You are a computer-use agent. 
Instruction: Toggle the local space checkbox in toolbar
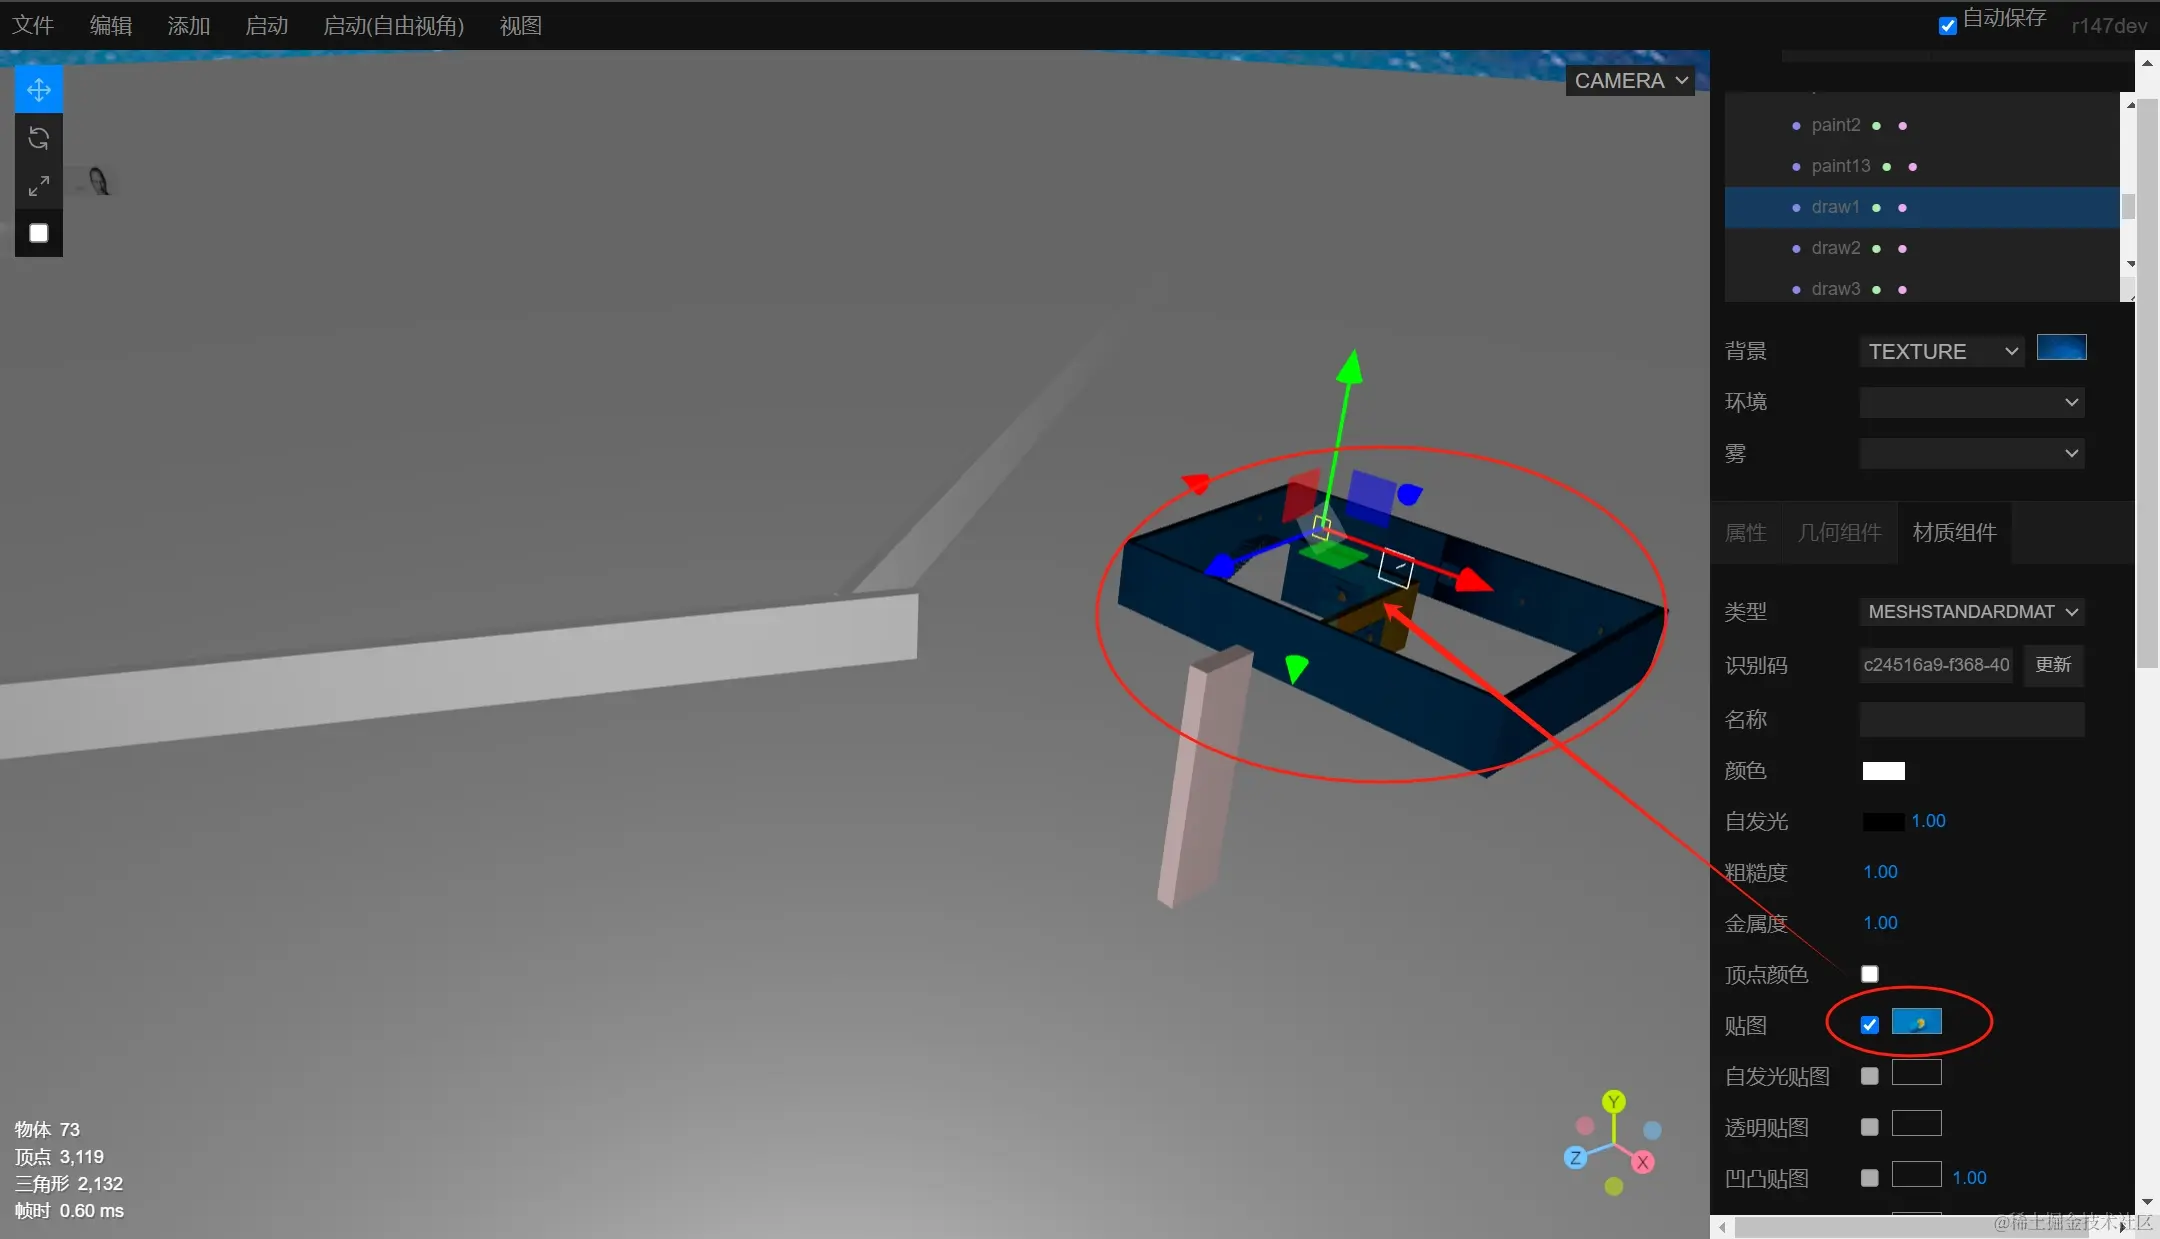pos(39,233)
